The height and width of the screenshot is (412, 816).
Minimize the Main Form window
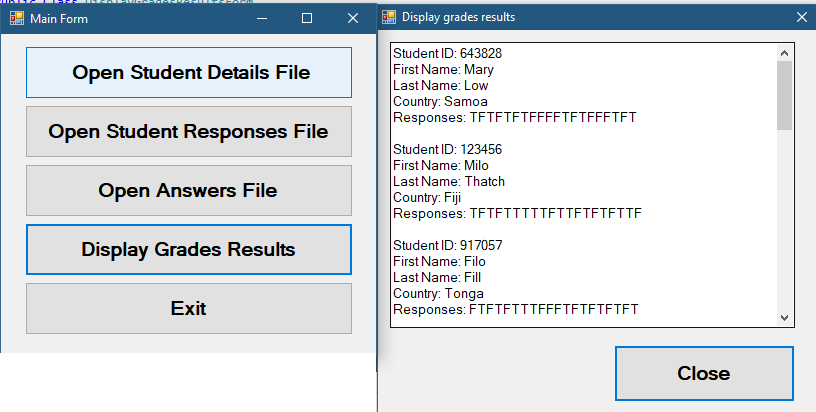tap(261, 18)
